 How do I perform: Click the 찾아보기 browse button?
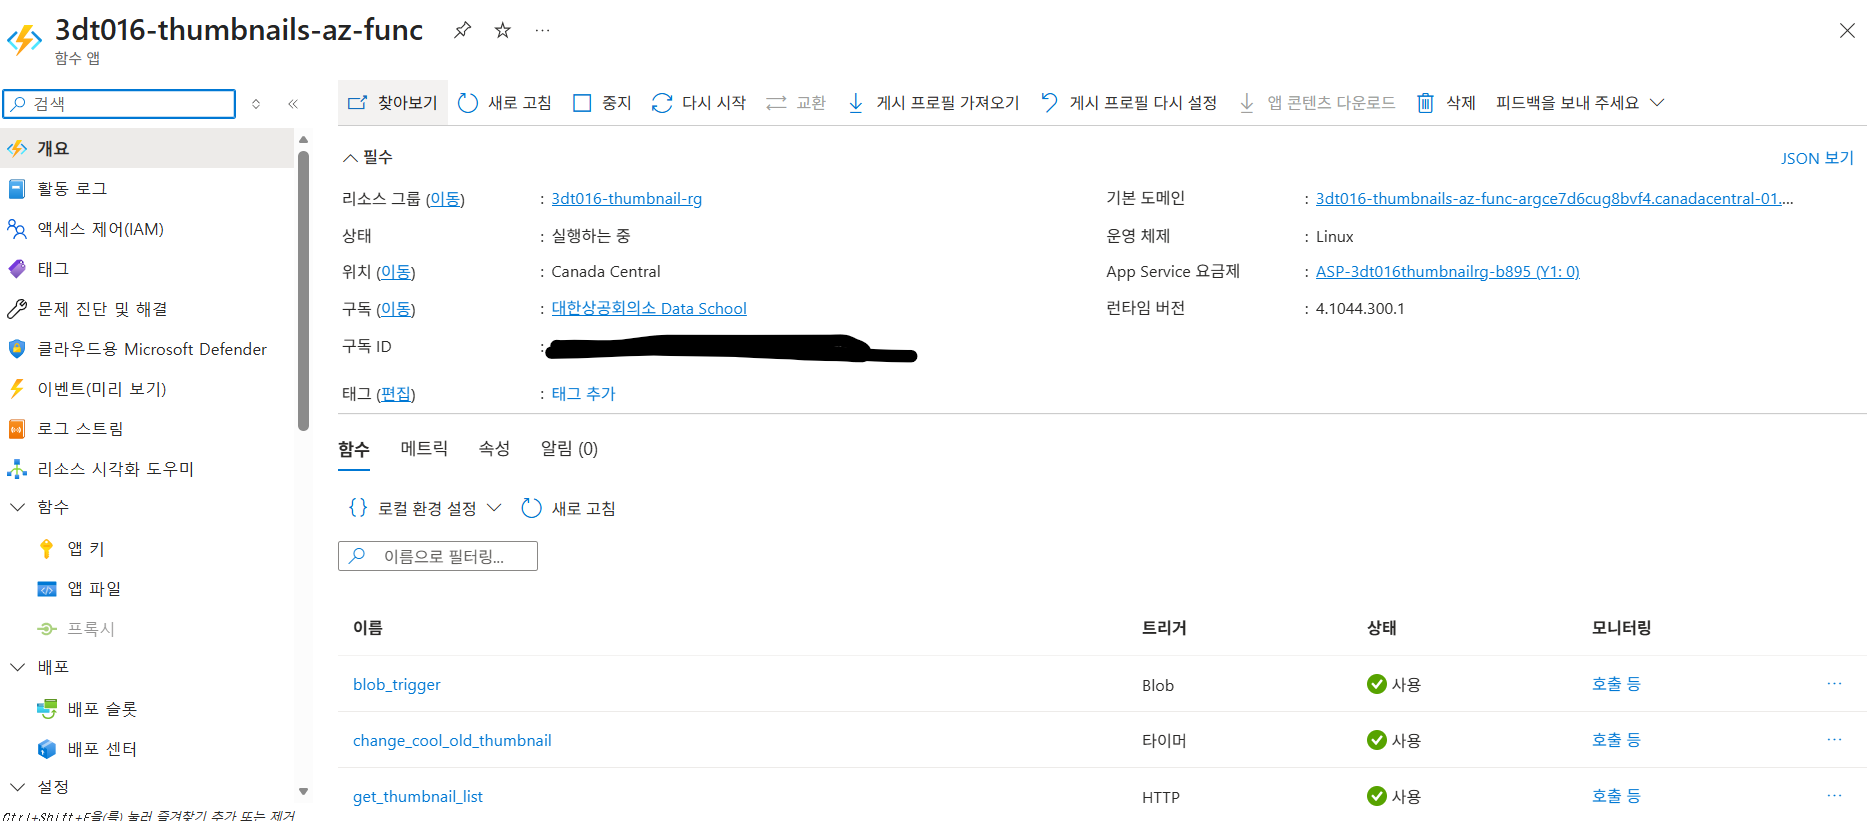(x=393, y=102)
